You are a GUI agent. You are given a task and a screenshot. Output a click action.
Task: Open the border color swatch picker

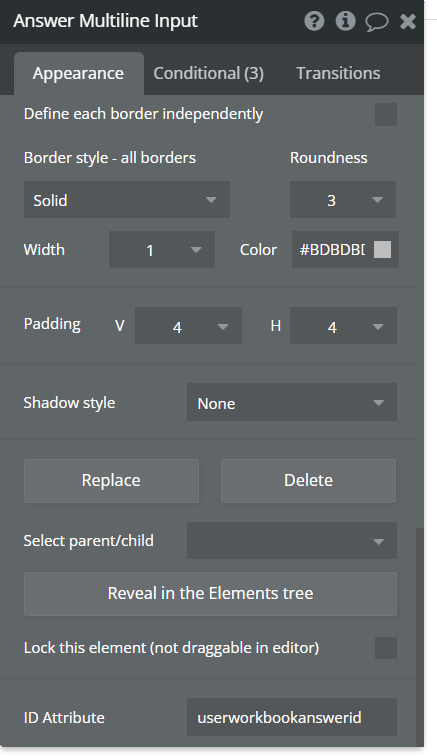click(382, 250)
